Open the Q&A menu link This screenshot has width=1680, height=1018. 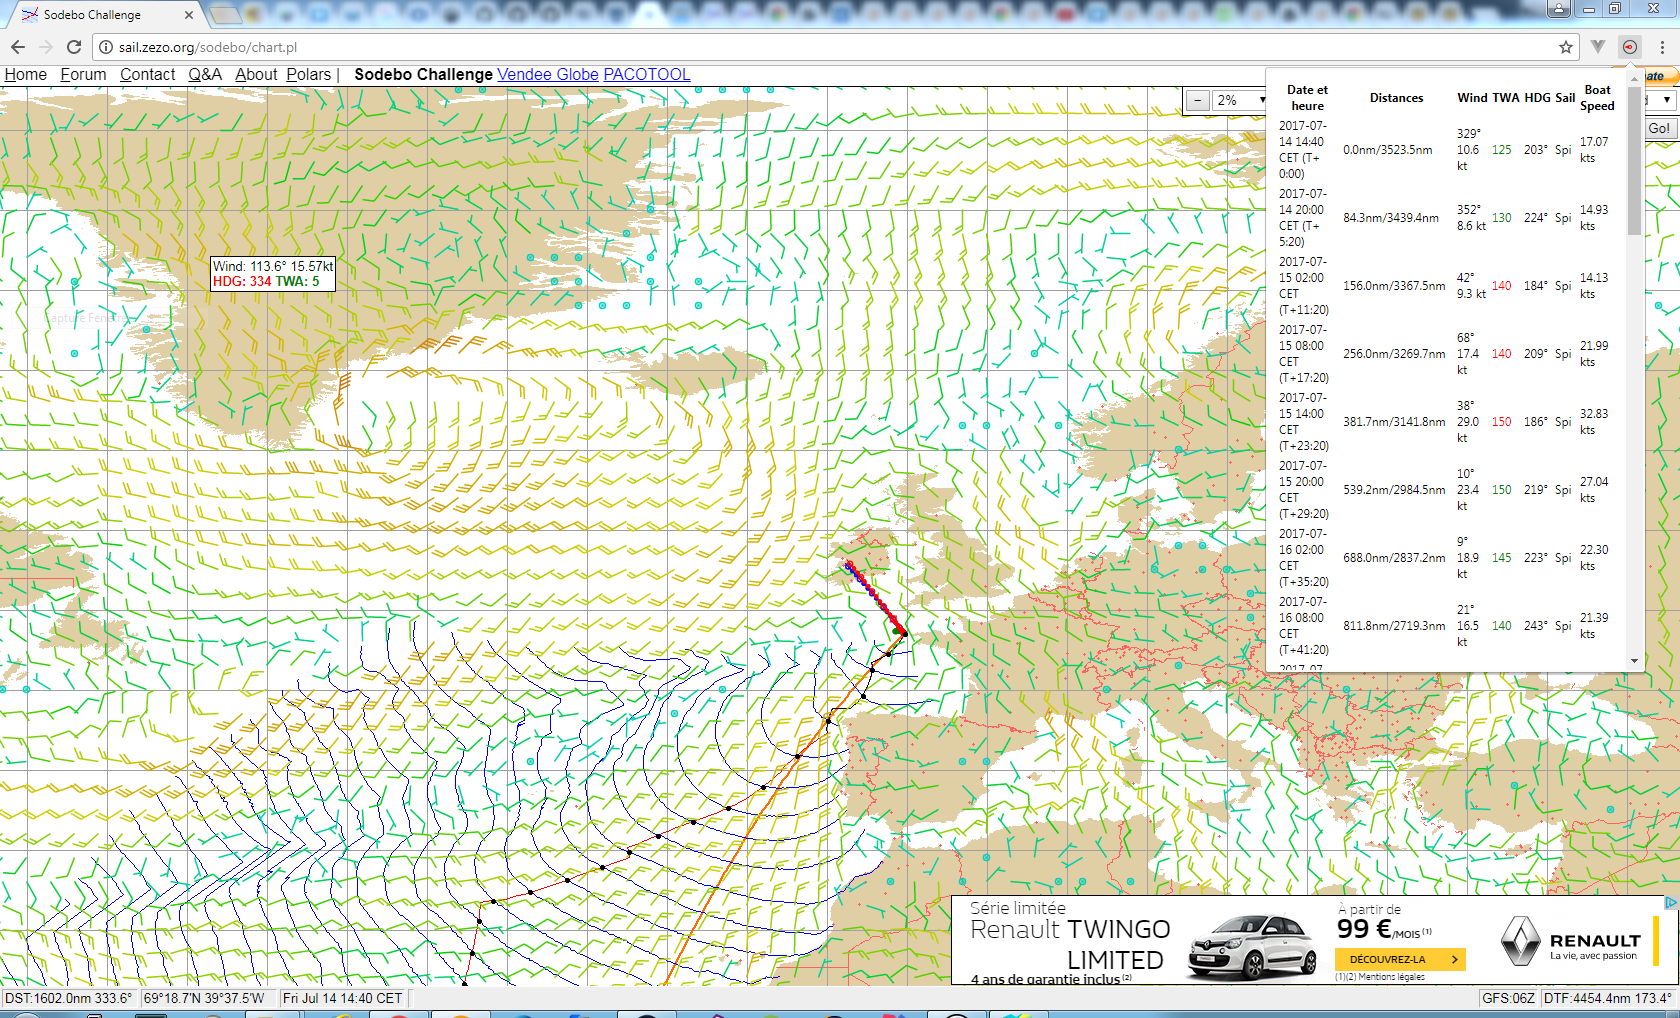pyautogui.click(x=205, y=74)
